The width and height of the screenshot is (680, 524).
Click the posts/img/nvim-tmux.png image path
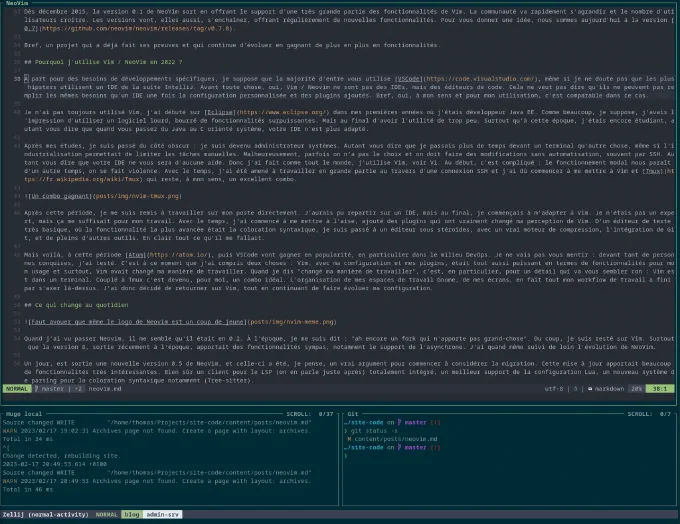click(137, 196)
